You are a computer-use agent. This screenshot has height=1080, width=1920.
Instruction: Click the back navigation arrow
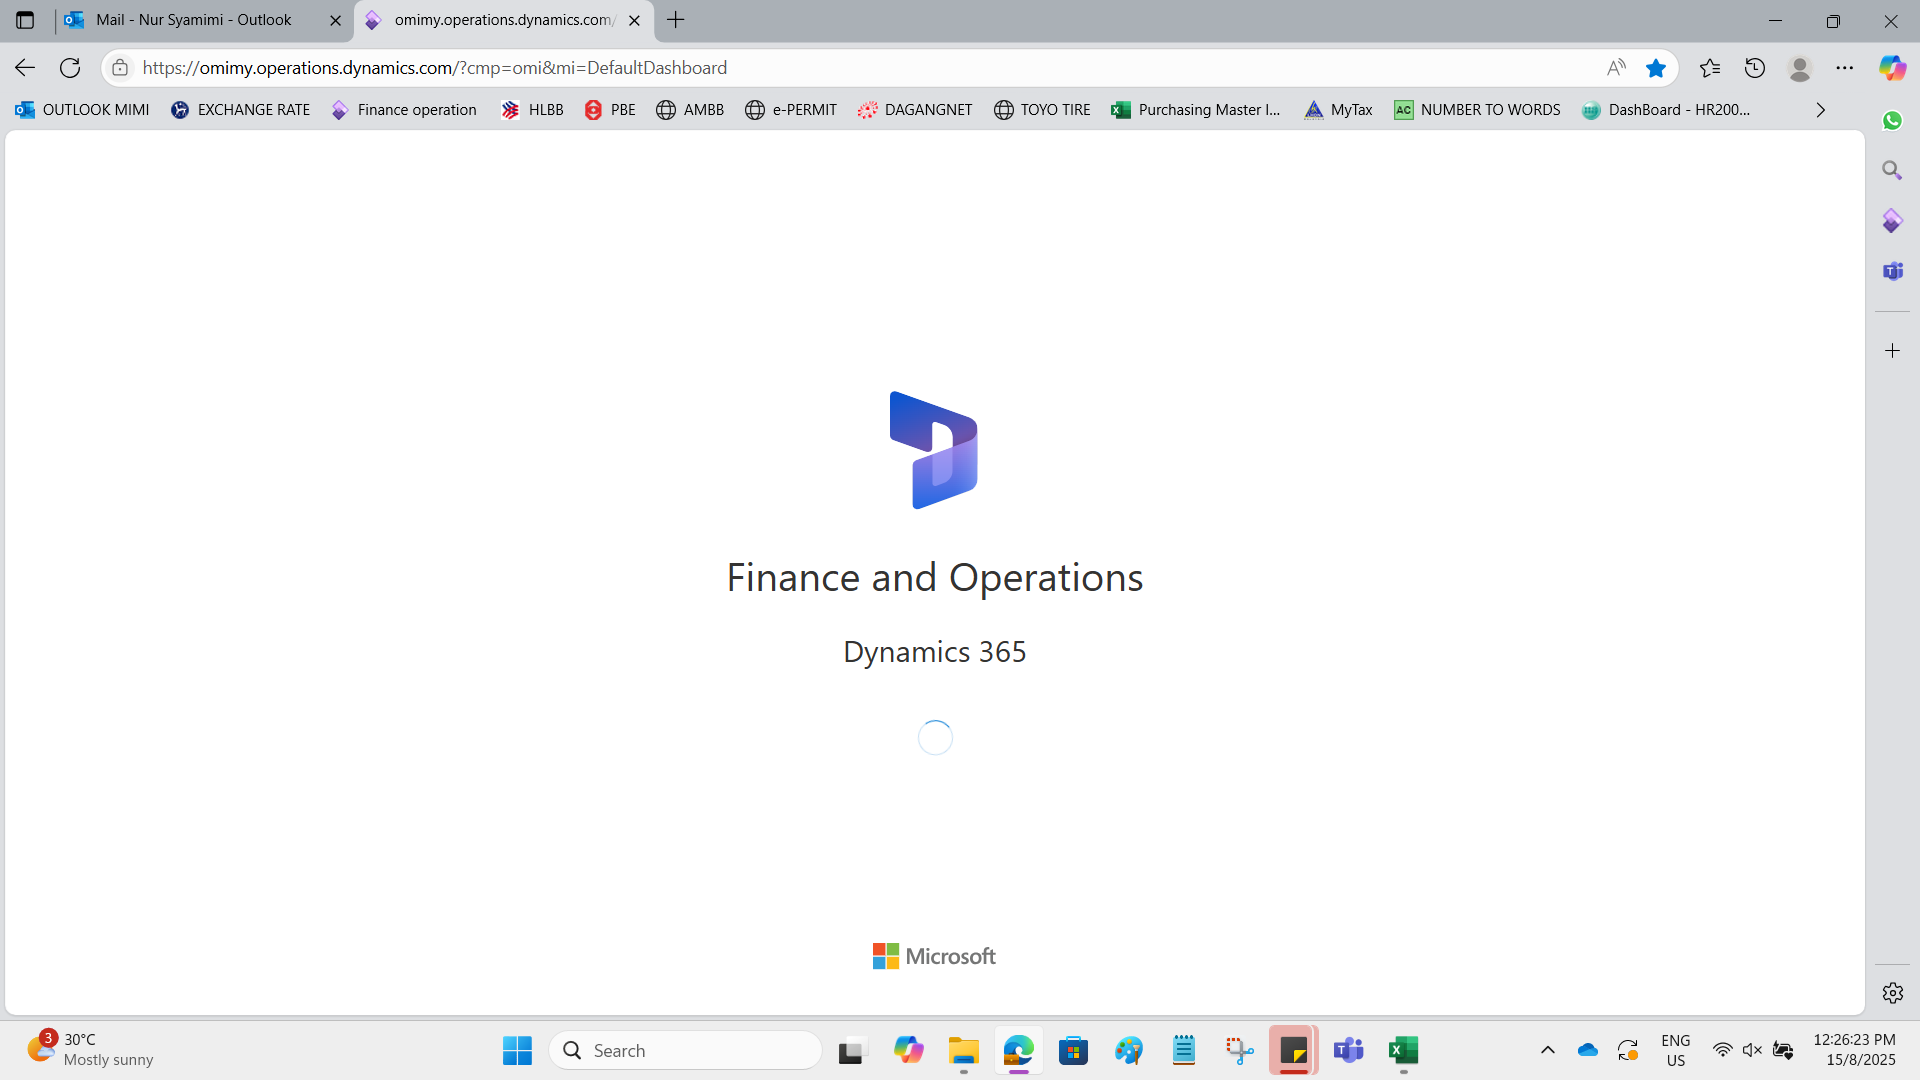point(25,68)
